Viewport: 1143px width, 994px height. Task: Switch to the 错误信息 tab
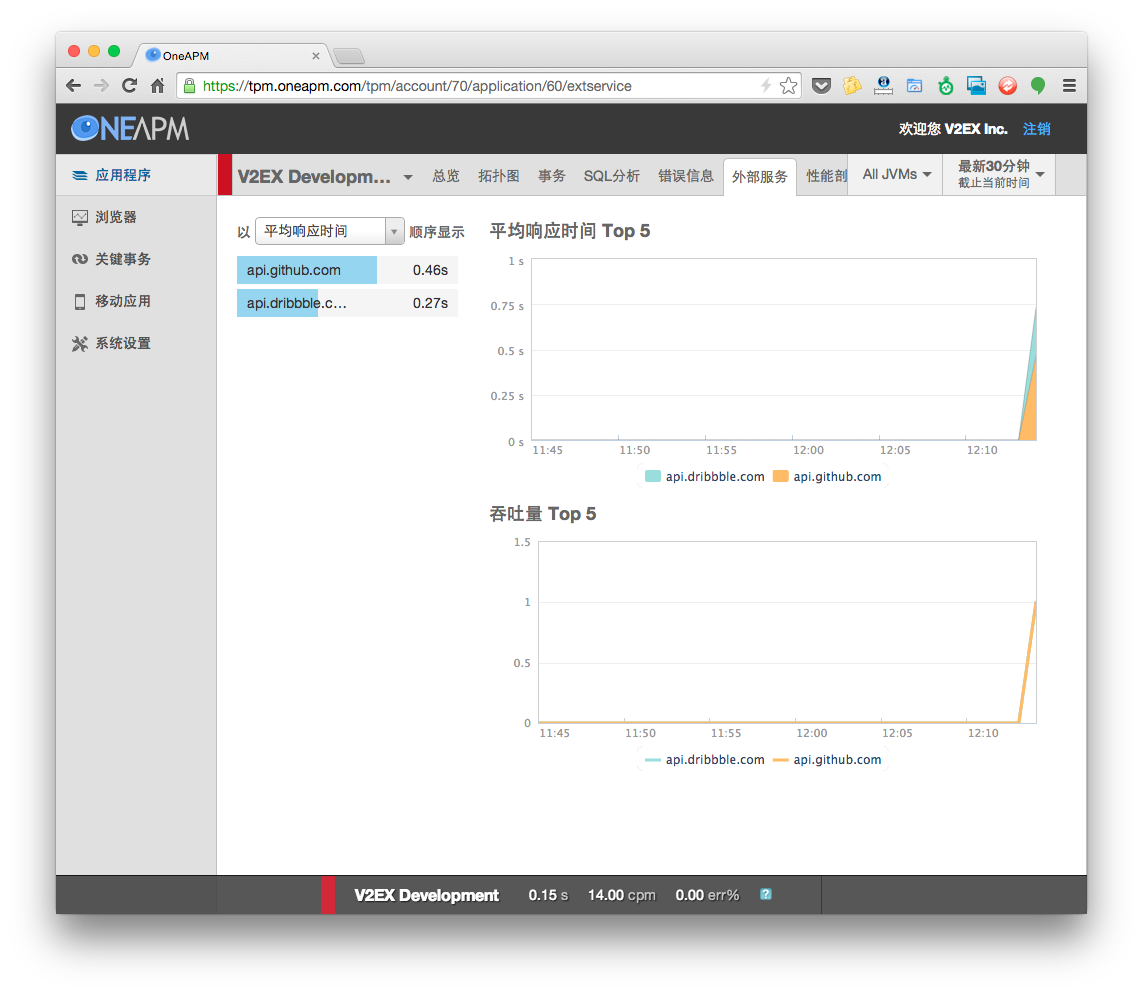point(686,176)
